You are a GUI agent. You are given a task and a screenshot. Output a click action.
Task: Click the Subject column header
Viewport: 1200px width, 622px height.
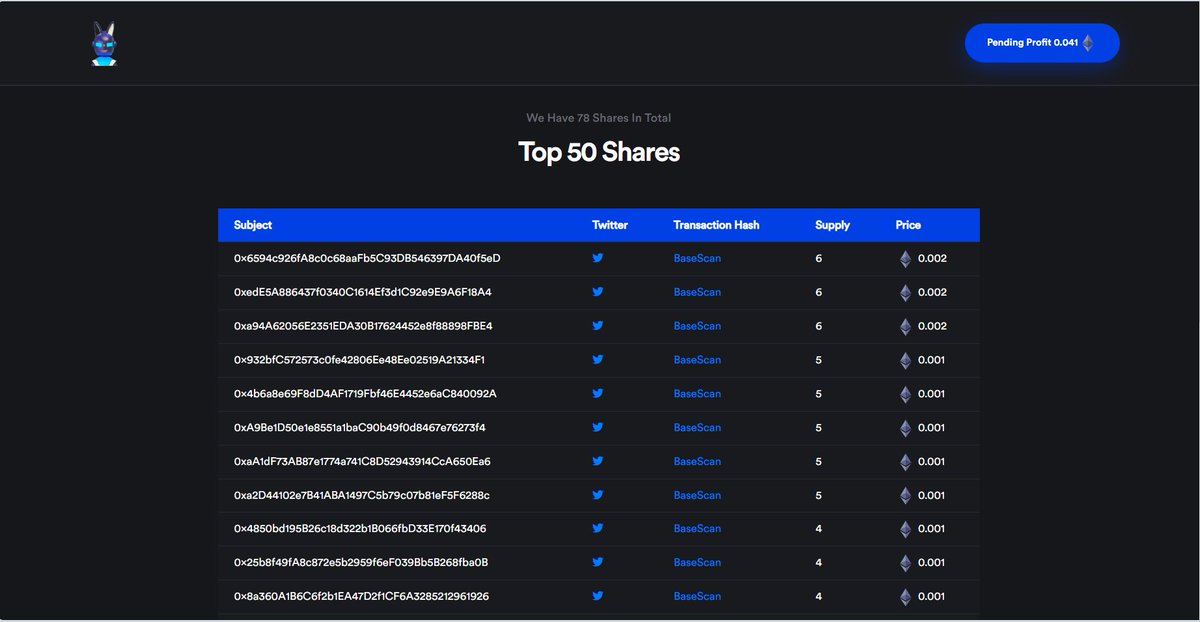point(253,225)
